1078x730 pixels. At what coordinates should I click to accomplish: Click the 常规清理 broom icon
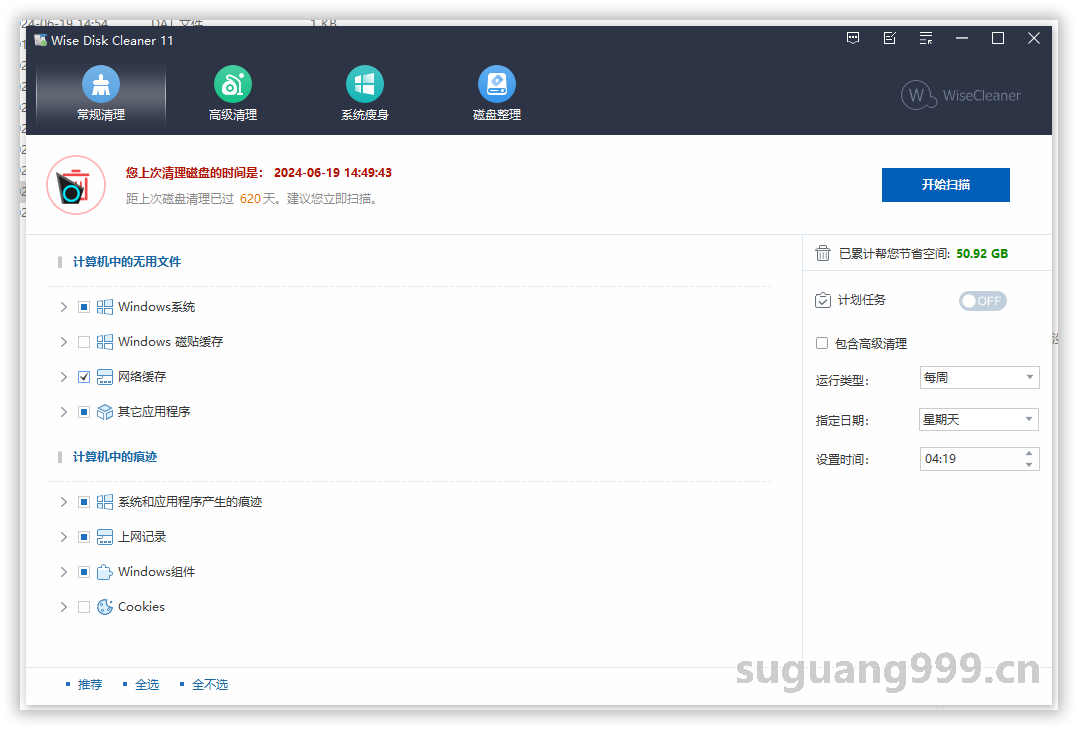pos(101,85)
